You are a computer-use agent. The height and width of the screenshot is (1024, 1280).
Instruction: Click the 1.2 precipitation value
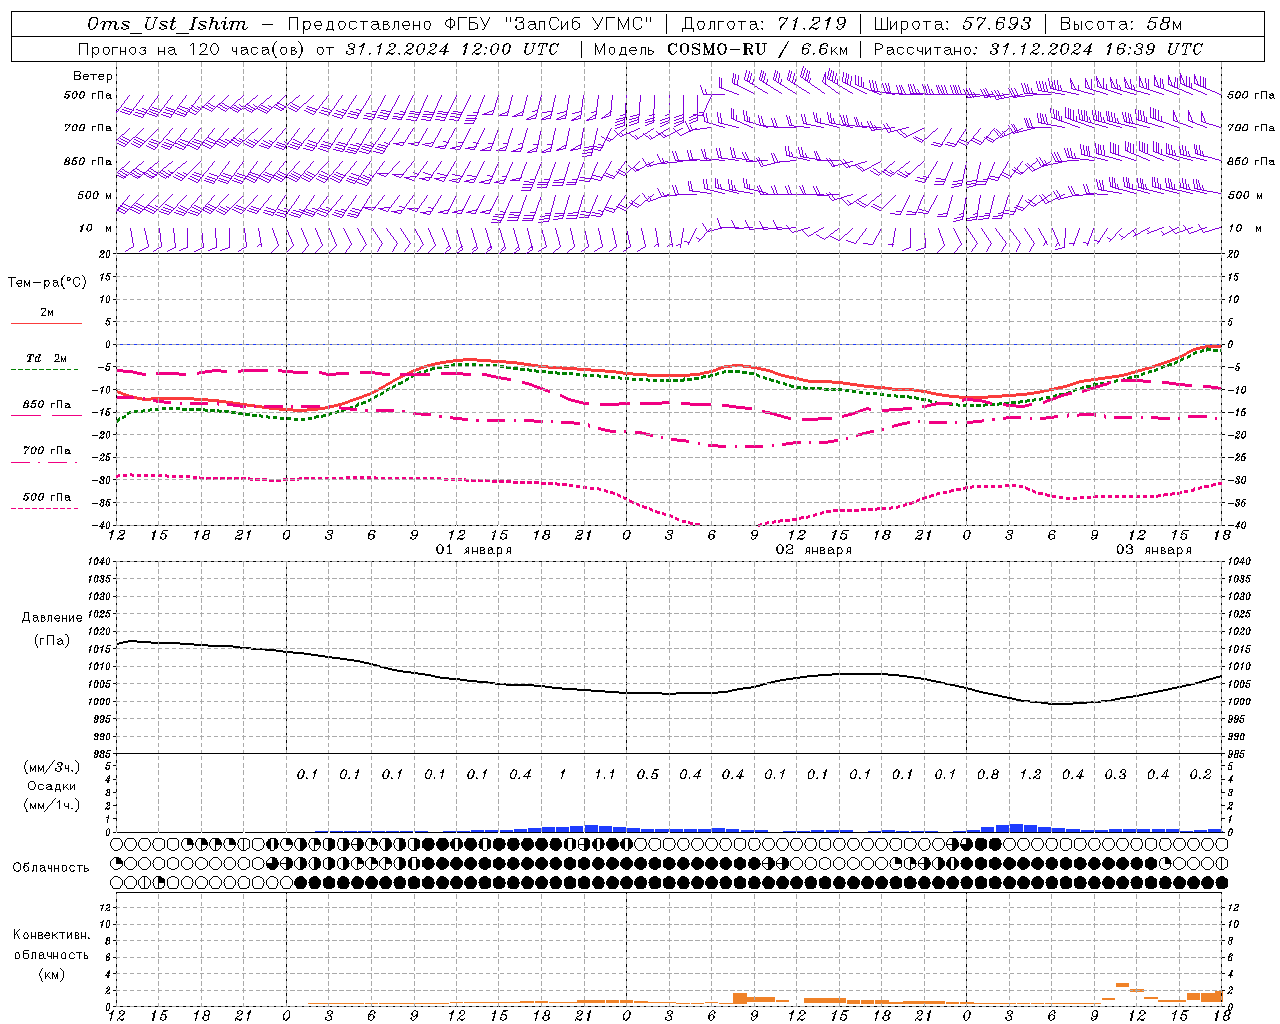[x=1030, y=775]
